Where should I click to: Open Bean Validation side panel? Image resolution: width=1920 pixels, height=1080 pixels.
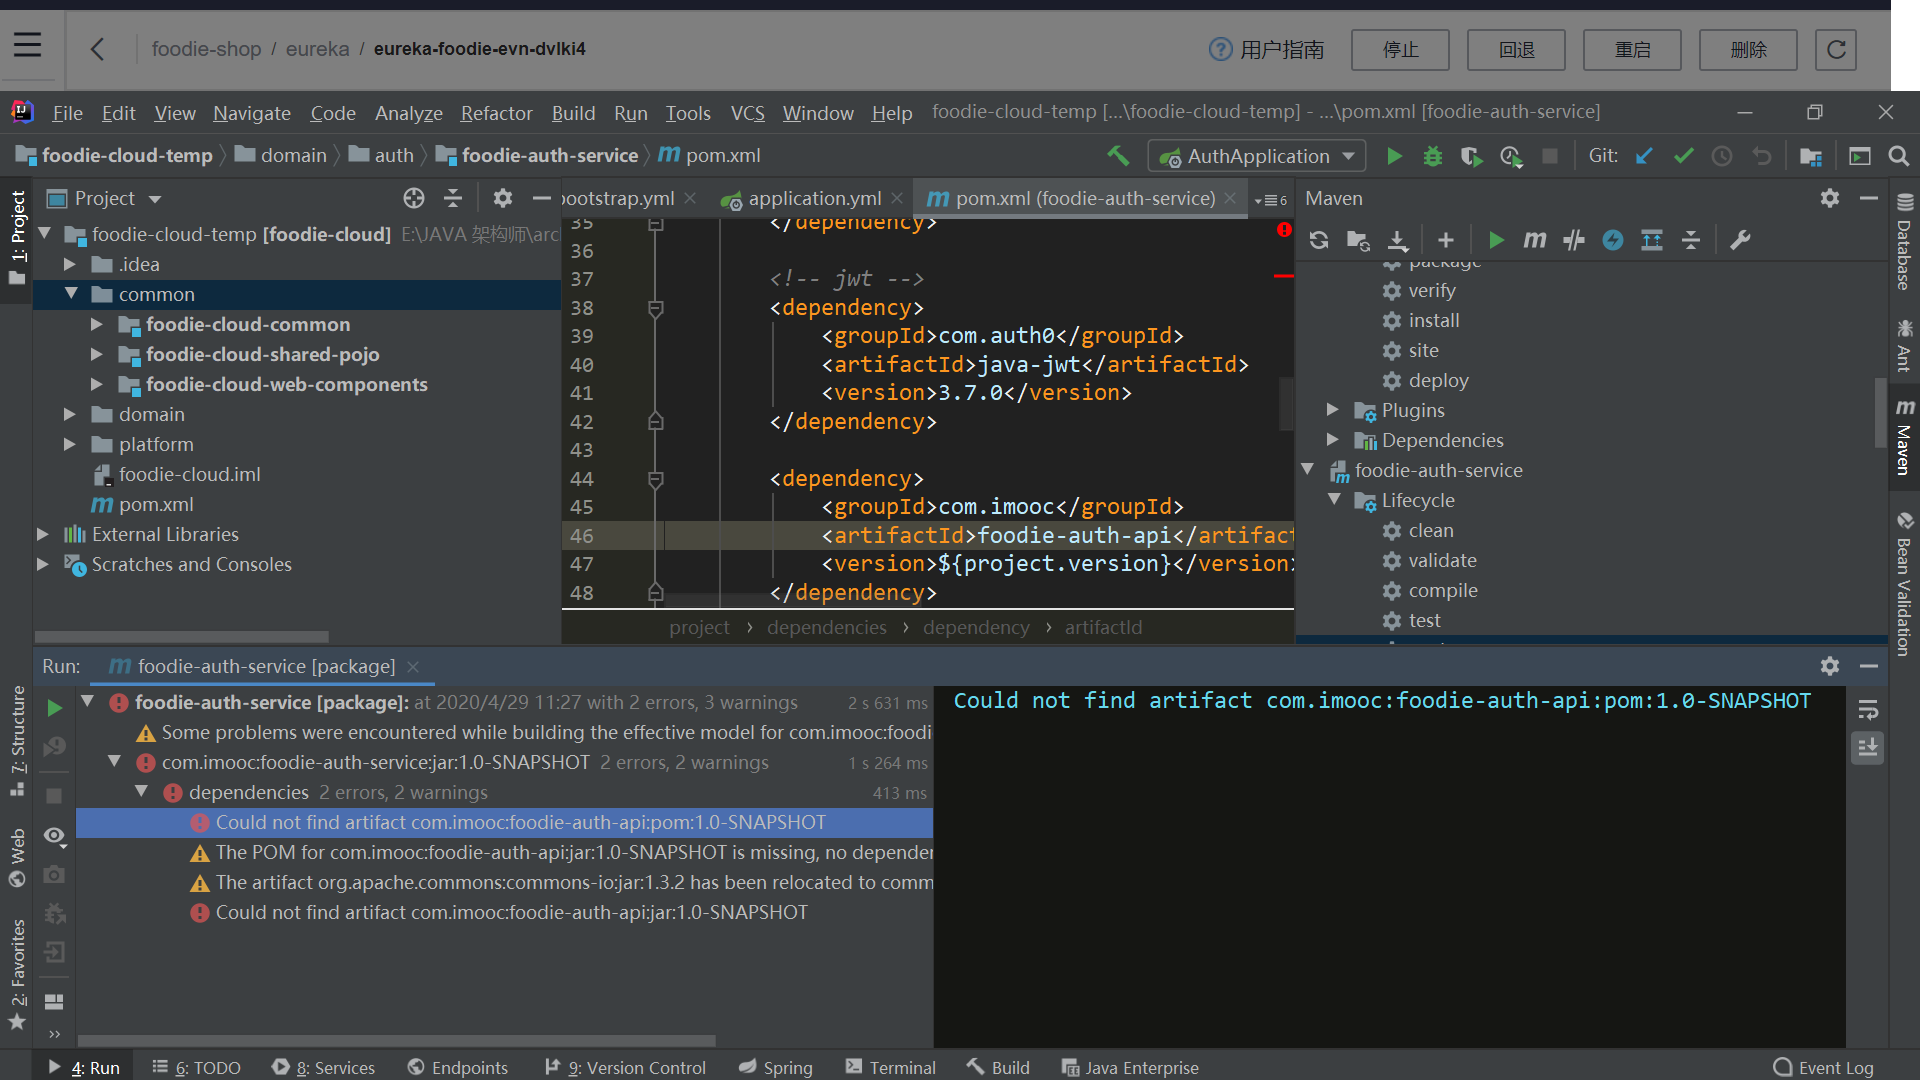pos(1904,583)
